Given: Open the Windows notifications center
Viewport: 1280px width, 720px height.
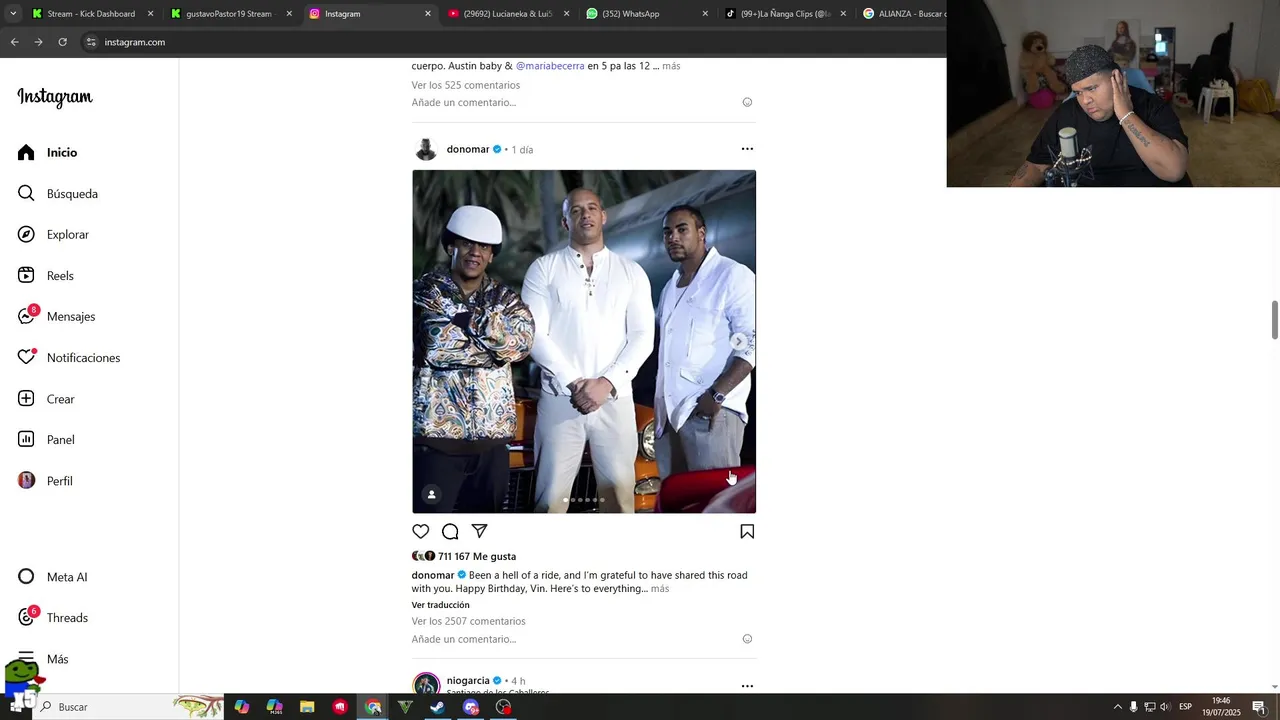Looking at the screenshot, I should coord(1259,707).
